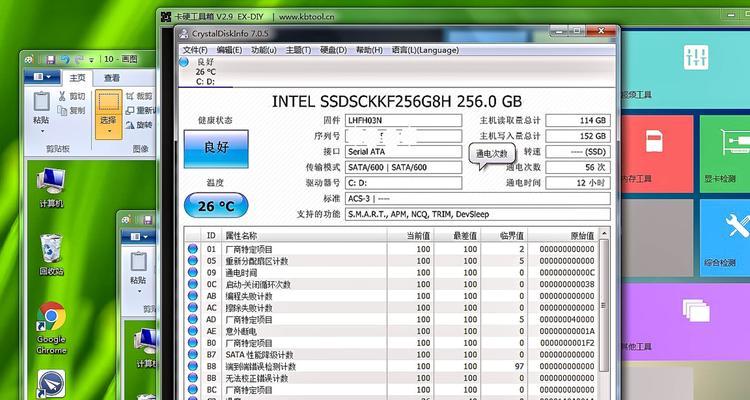The image size is (750, 400).
Task: Select the row 无法校正错误计数
Action: [x=392, y=378]
